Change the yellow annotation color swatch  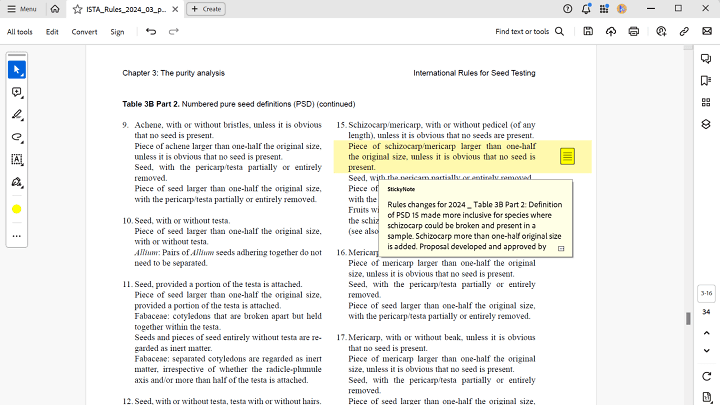[17, 209]
